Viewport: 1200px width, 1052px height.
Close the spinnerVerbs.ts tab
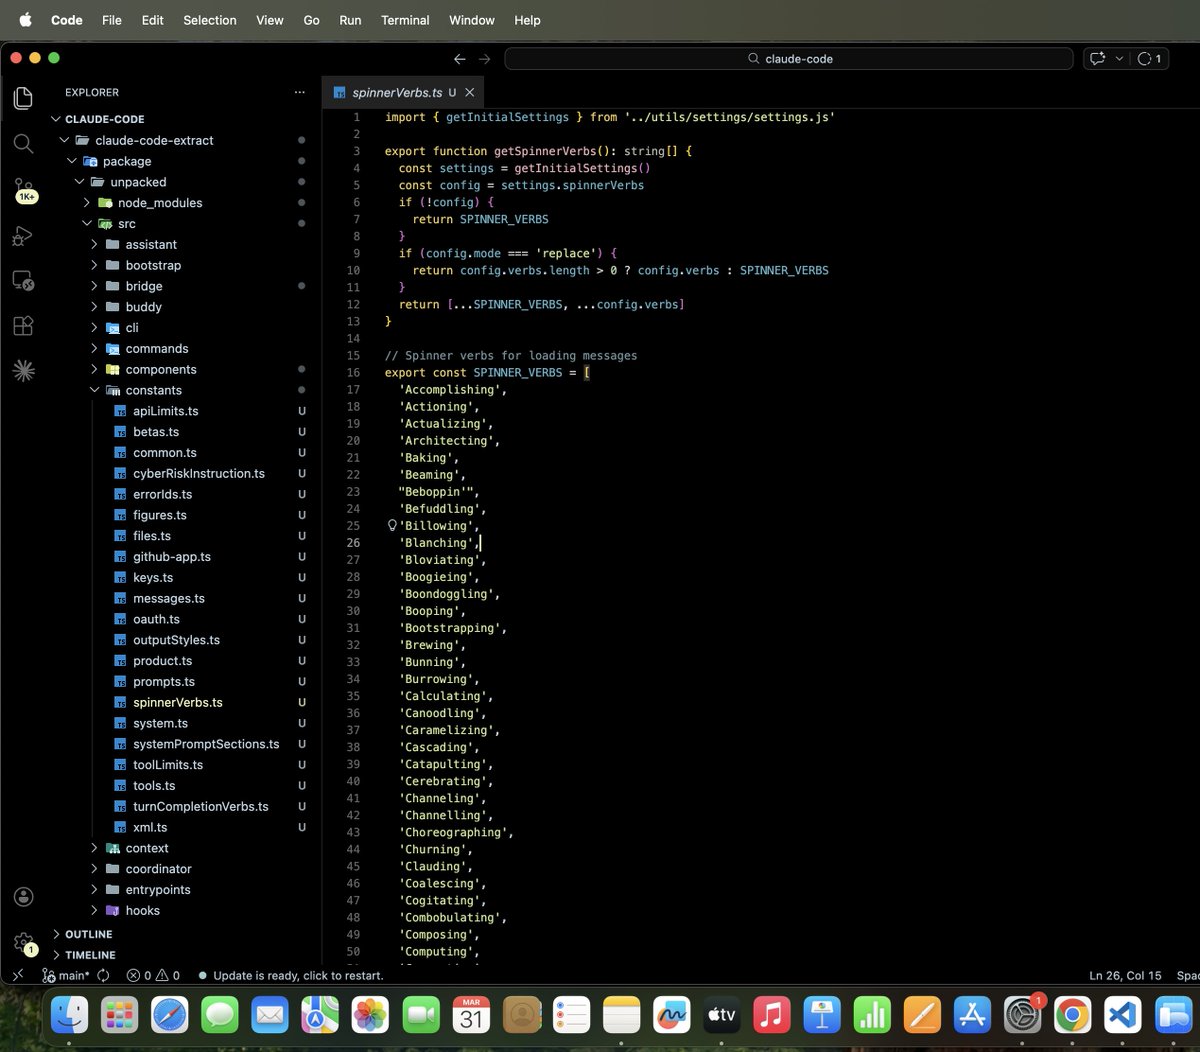point(469,93)
